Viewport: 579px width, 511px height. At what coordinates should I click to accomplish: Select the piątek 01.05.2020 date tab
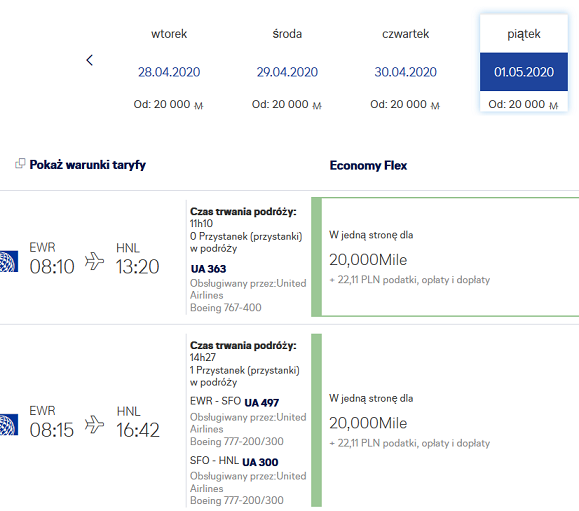524,64
